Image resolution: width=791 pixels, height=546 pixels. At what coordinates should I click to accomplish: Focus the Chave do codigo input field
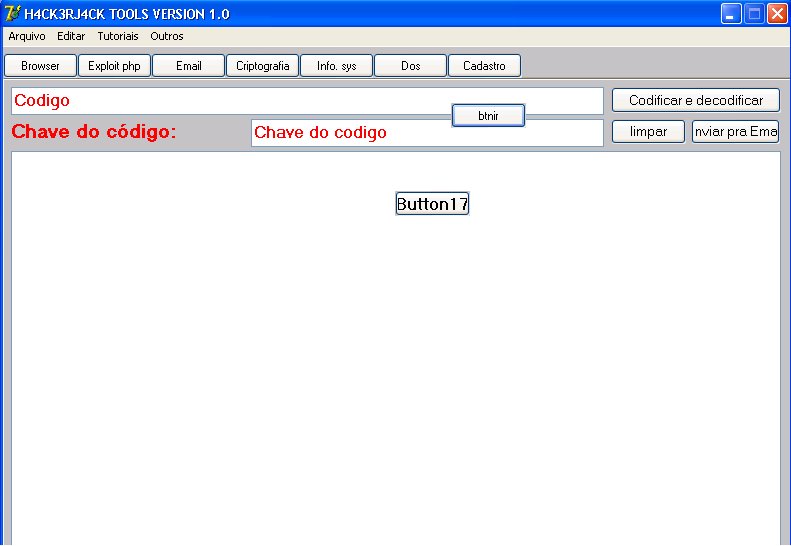427,133
